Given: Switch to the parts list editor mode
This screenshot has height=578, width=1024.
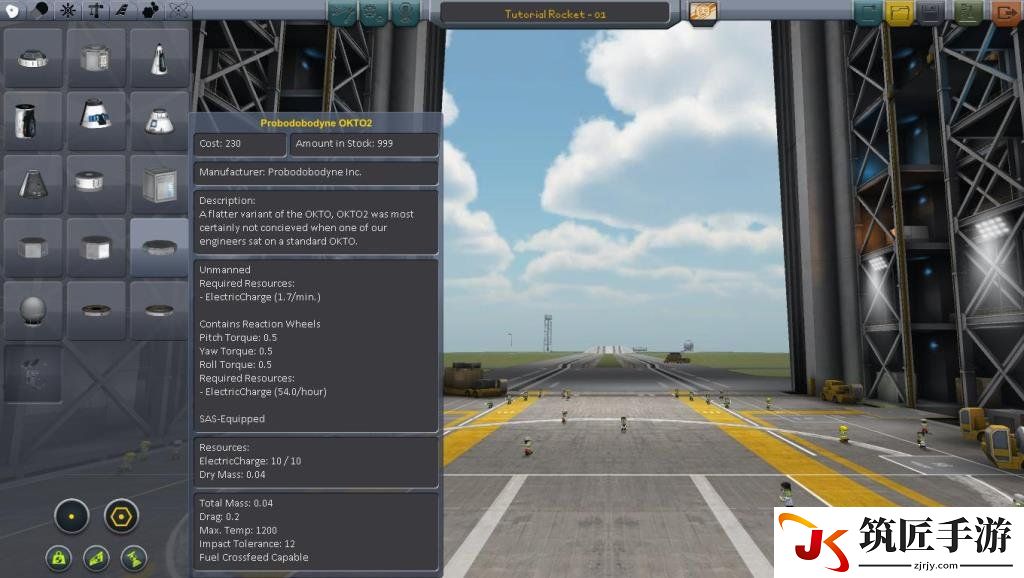Looking at the screenshot, I should [343, 12].
